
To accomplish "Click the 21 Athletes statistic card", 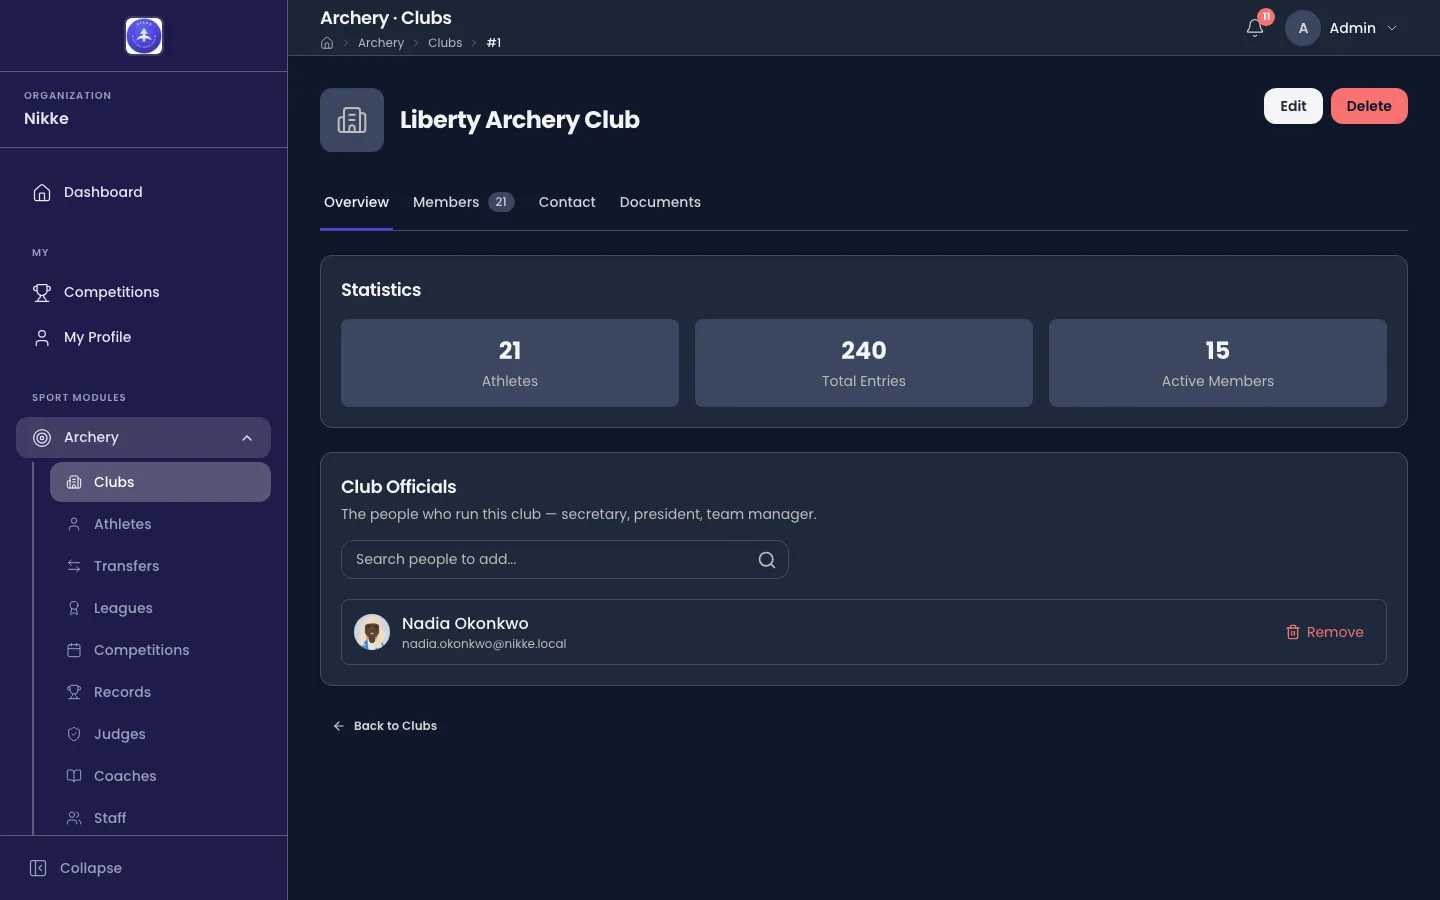I will (510, 363).
